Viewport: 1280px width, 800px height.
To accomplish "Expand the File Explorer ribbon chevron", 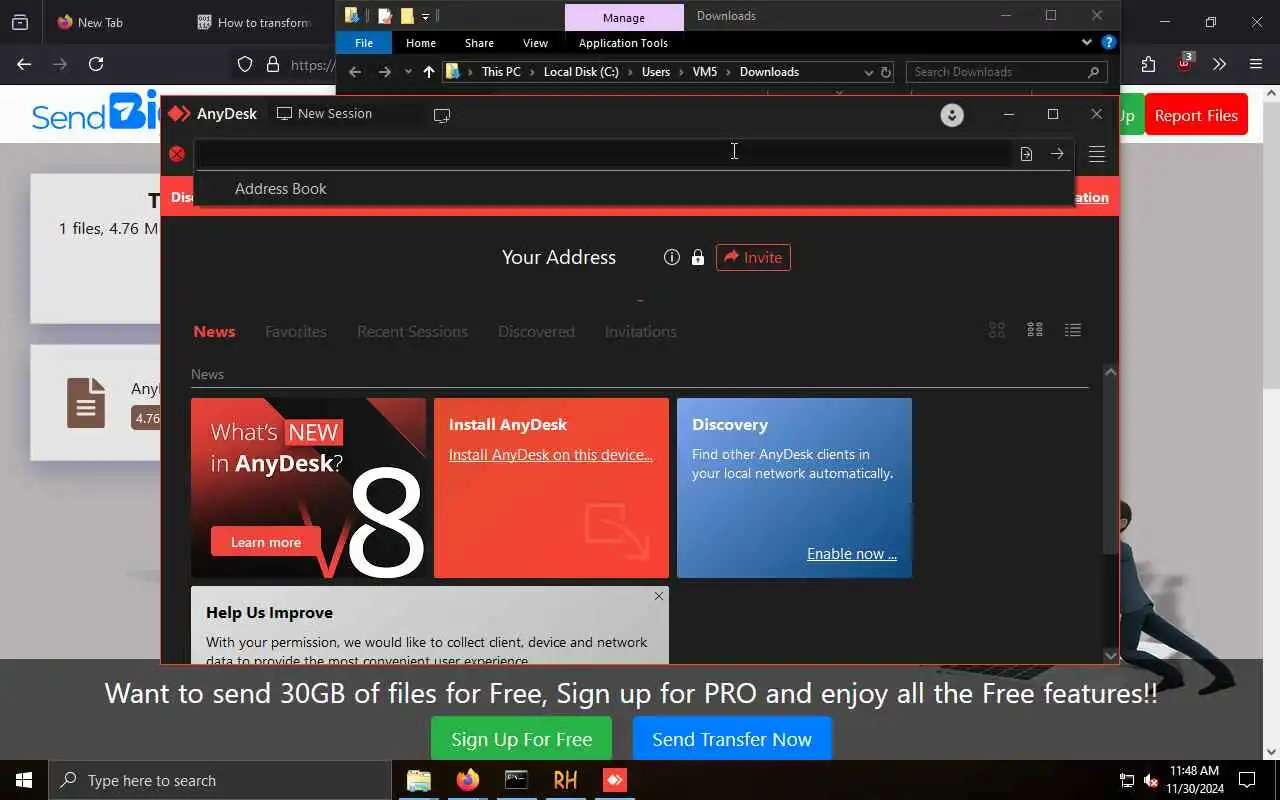I will pos(1087,43).
